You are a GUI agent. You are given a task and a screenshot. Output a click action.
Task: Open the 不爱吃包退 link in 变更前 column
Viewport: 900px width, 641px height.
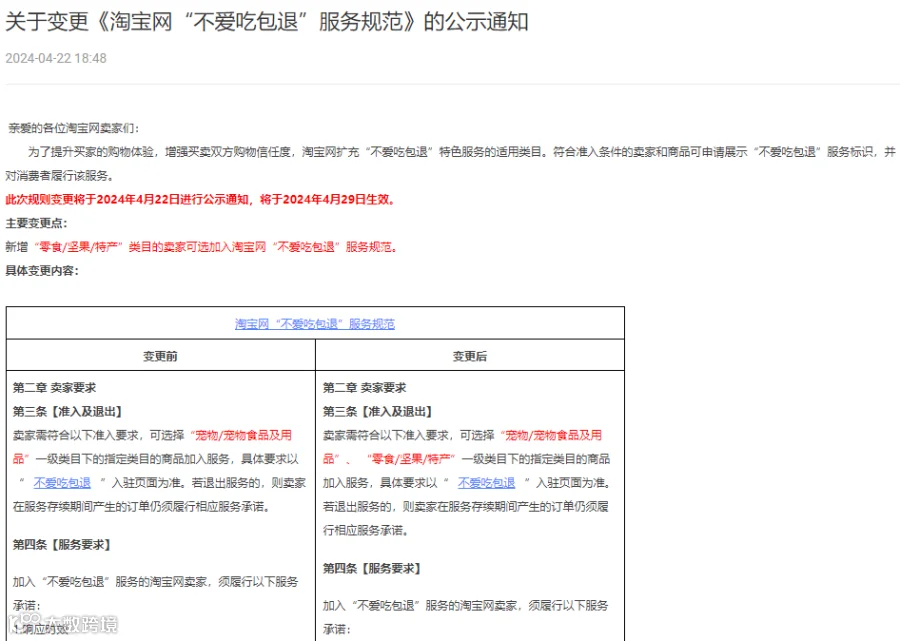click(62, 483)
